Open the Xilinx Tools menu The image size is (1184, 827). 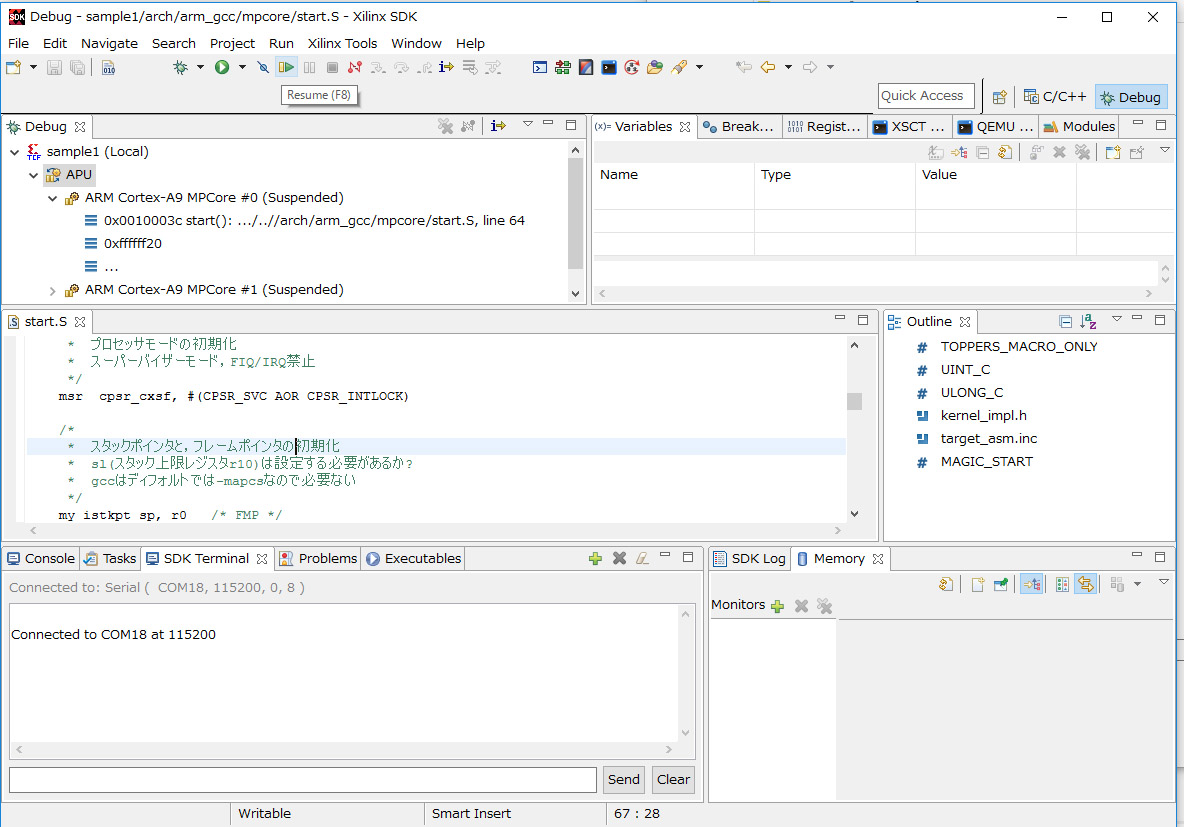[x=342, y=43]
